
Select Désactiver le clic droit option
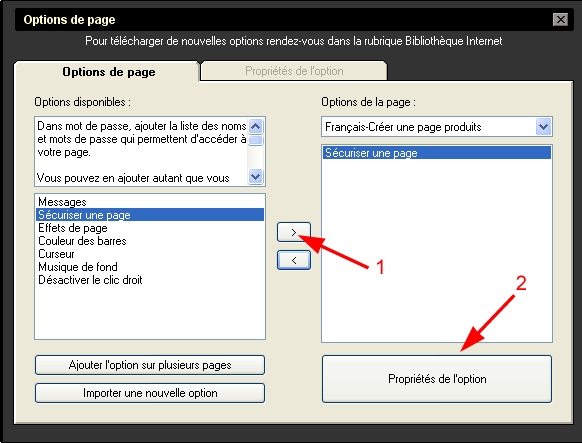(90, 280)
